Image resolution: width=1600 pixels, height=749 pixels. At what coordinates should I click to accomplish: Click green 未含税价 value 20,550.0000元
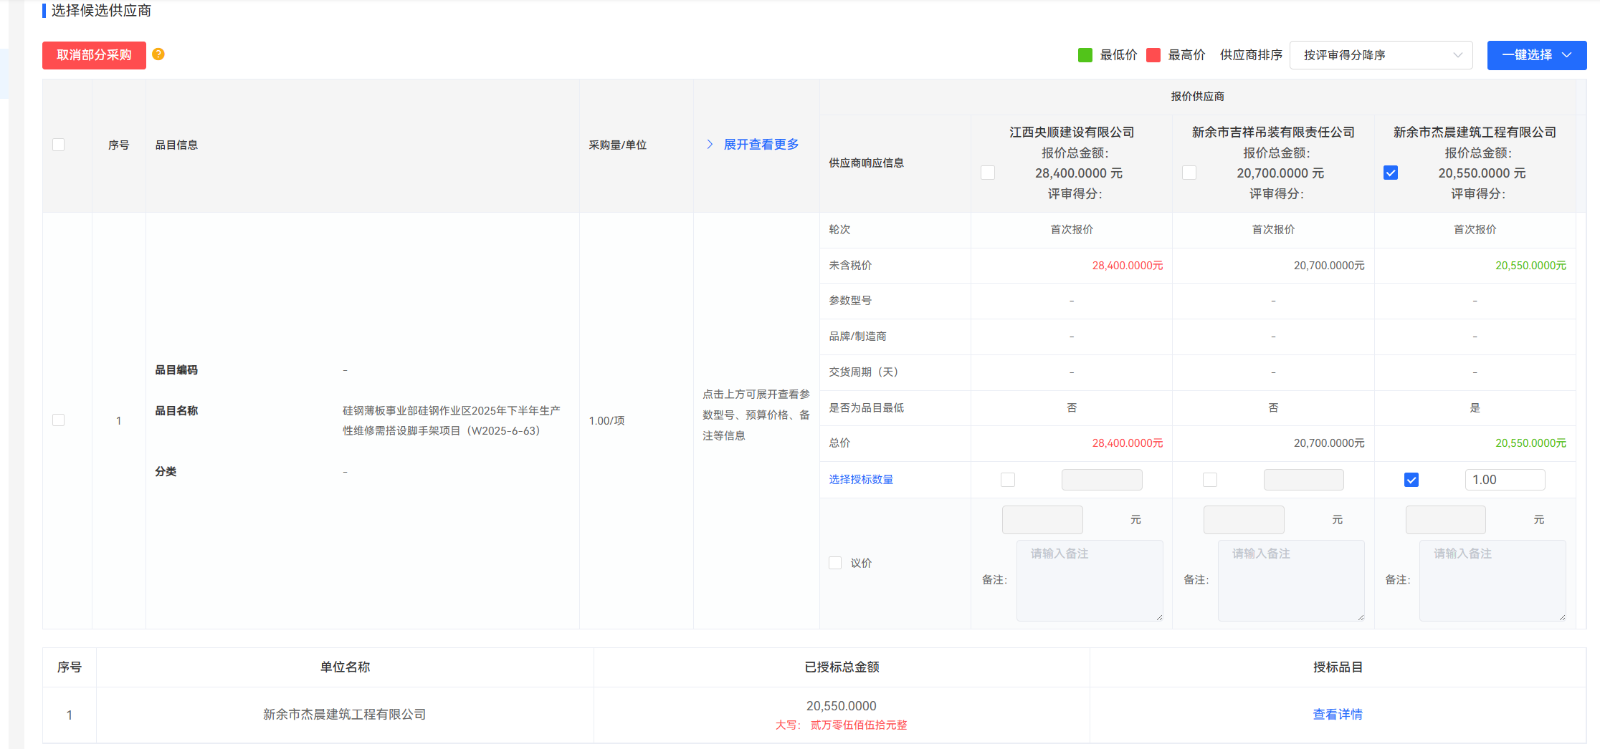[1531, 266]
